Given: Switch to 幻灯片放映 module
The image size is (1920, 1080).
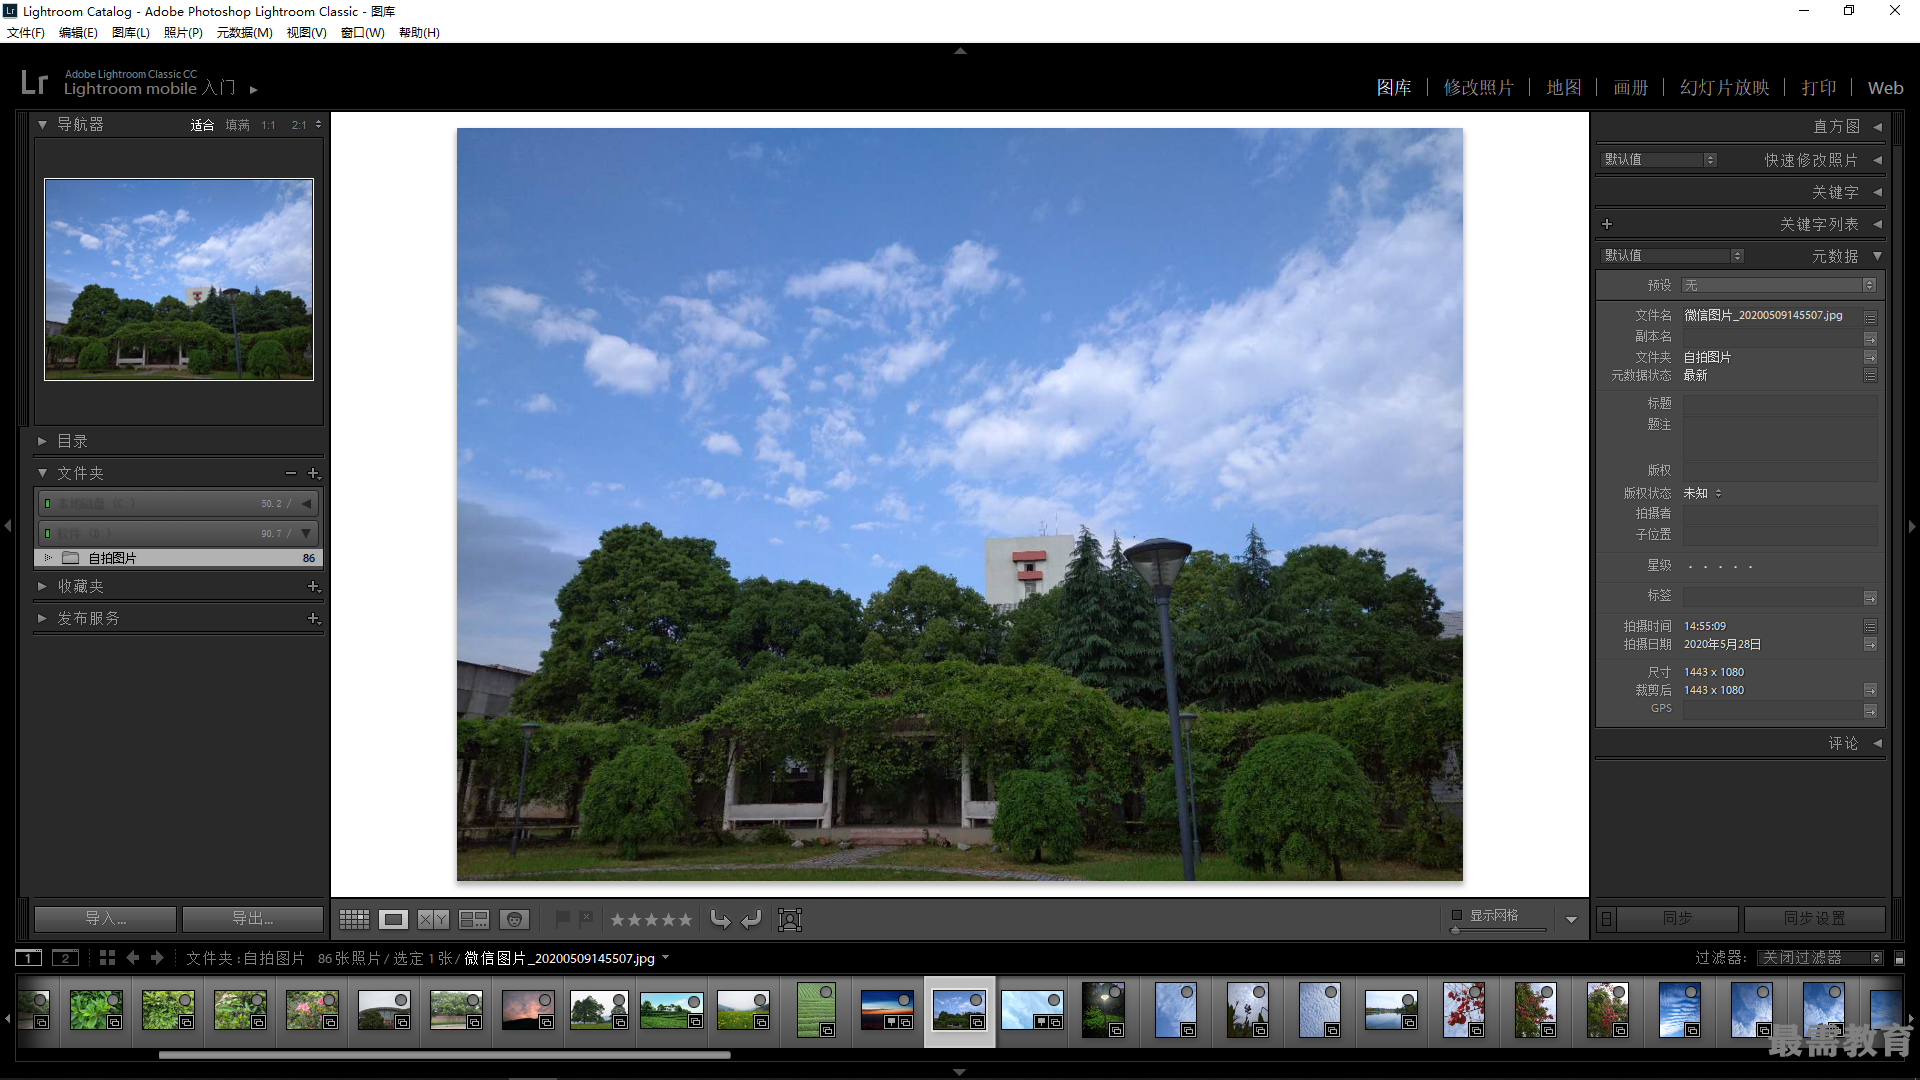Looking at the screenshot, I should click(x=1725, y=88).
